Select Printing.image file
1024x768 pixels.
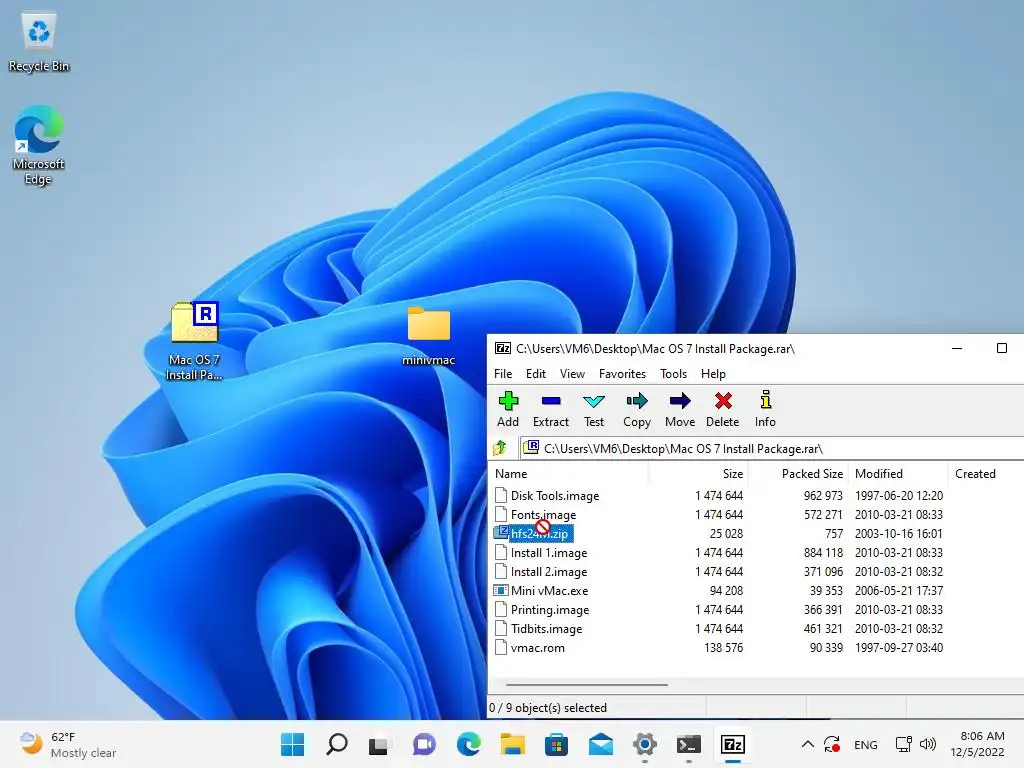pyautogui.click(x=550, y=609)
